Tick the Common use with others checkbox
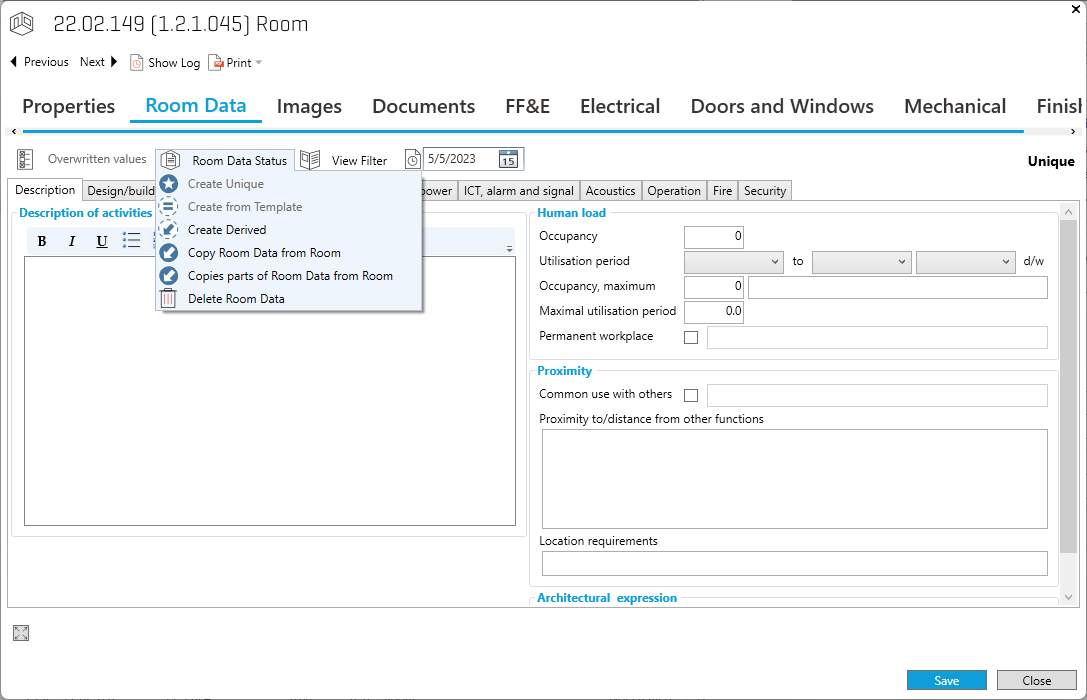The height and width of the screenshot is (700, 1087). [x=691, y=395]
